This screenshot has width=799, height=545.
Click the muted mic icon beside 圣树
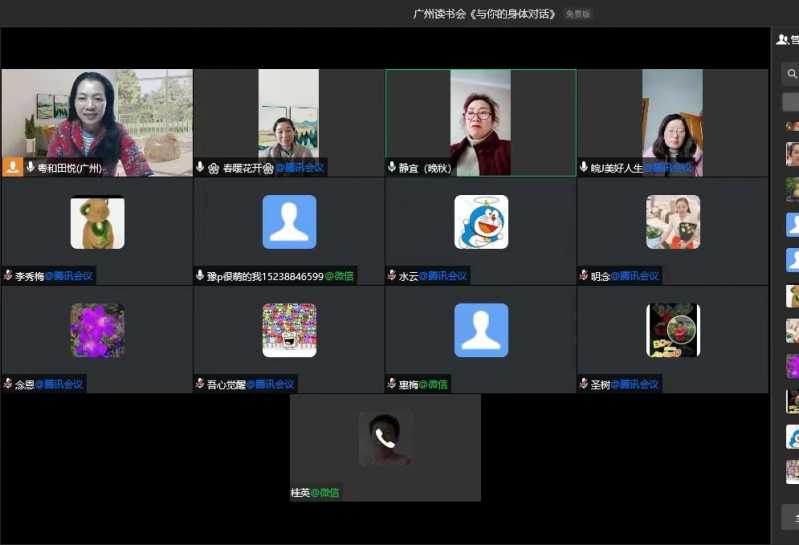pyautogui.click(x=583, y=383)
